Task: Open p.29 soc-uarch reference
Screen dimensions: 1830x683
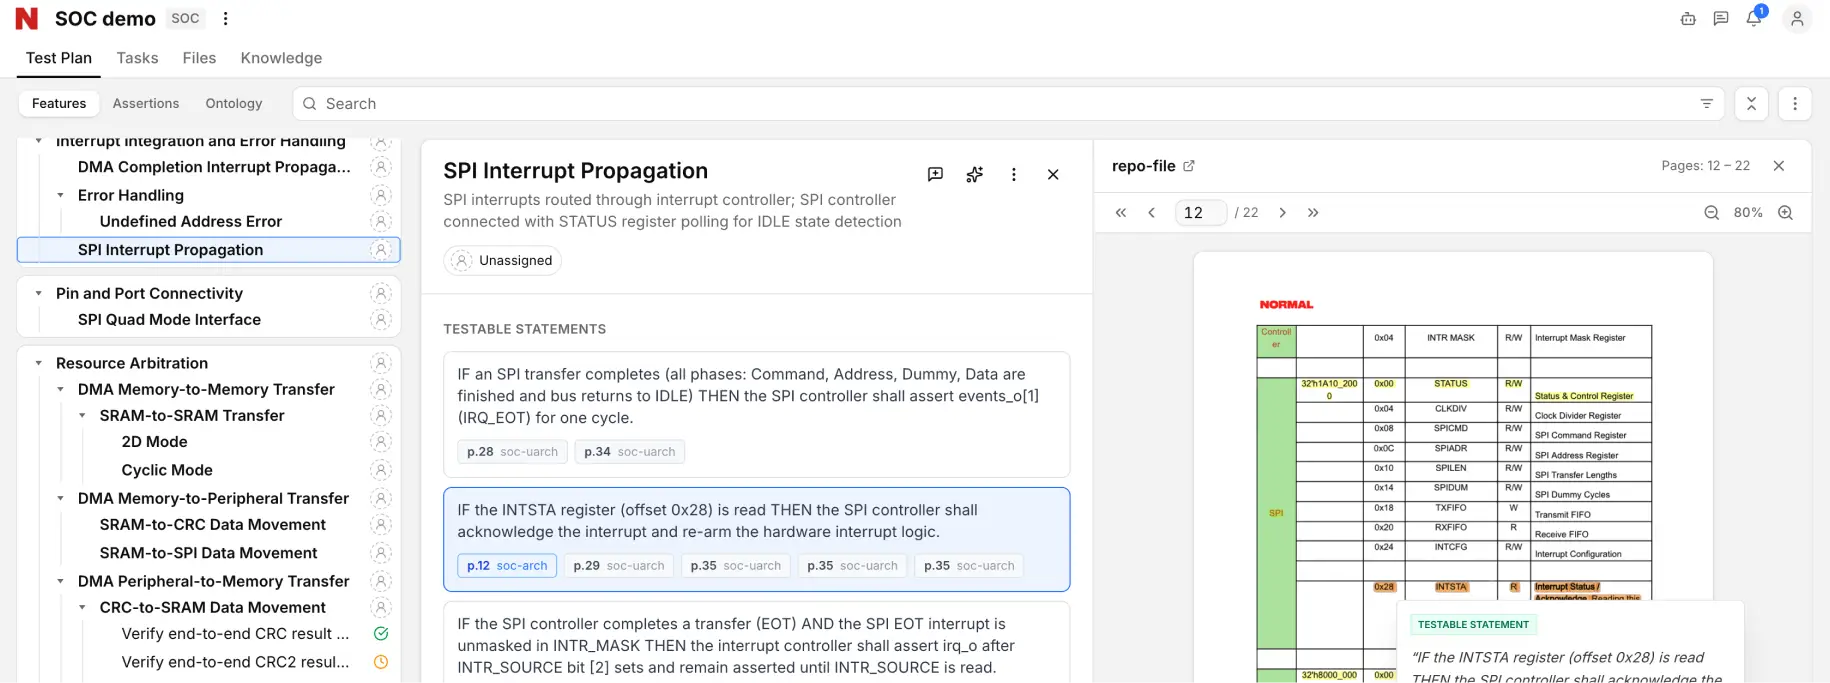Action: coord(618,566)
